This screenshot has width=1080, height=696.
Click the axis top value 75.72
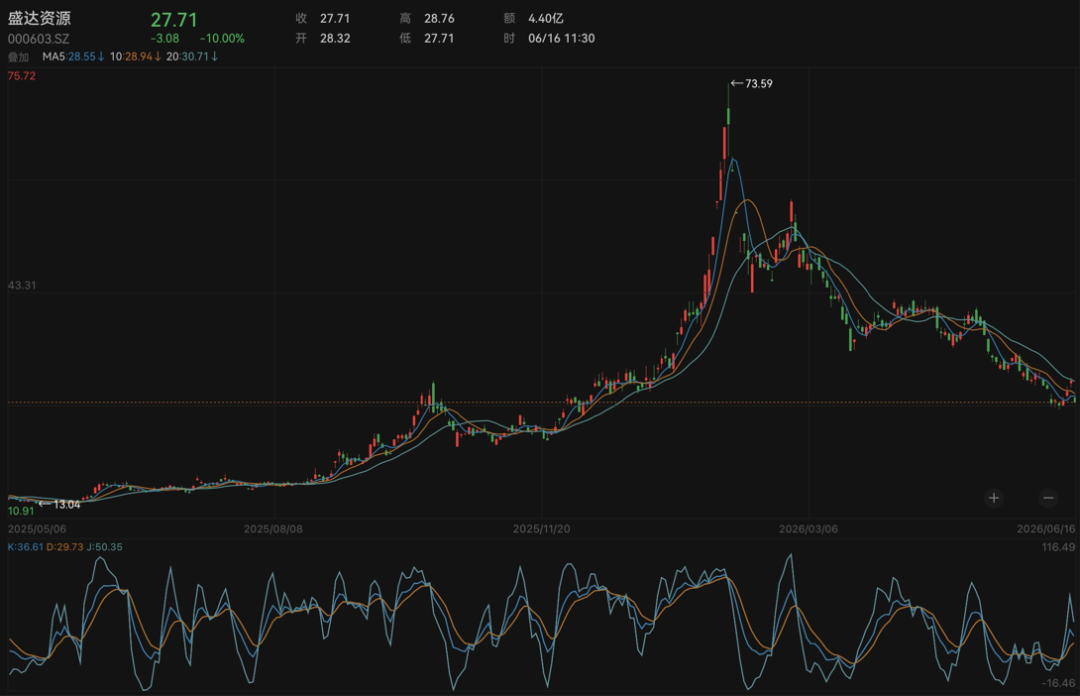21,76
